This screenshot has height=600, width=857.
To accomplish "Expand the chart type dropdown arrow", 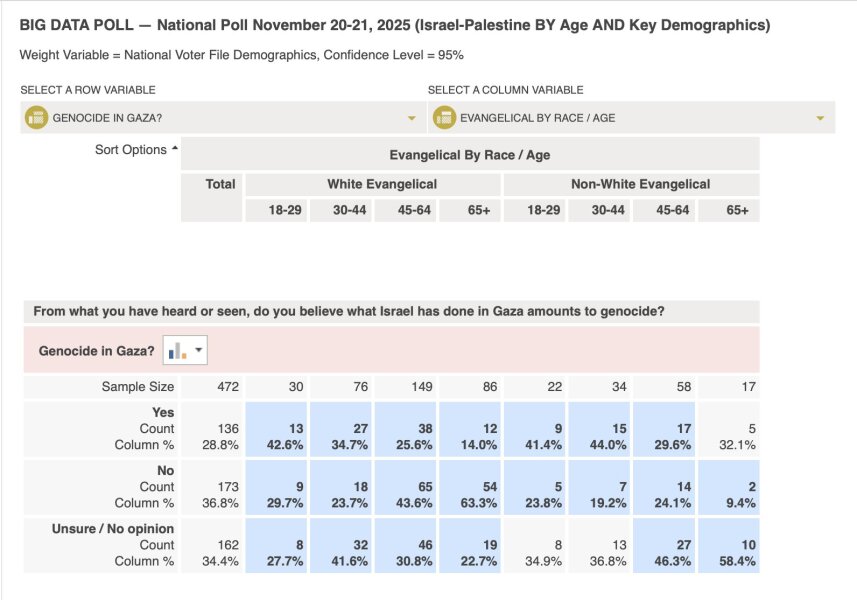I will coord(198,351).
